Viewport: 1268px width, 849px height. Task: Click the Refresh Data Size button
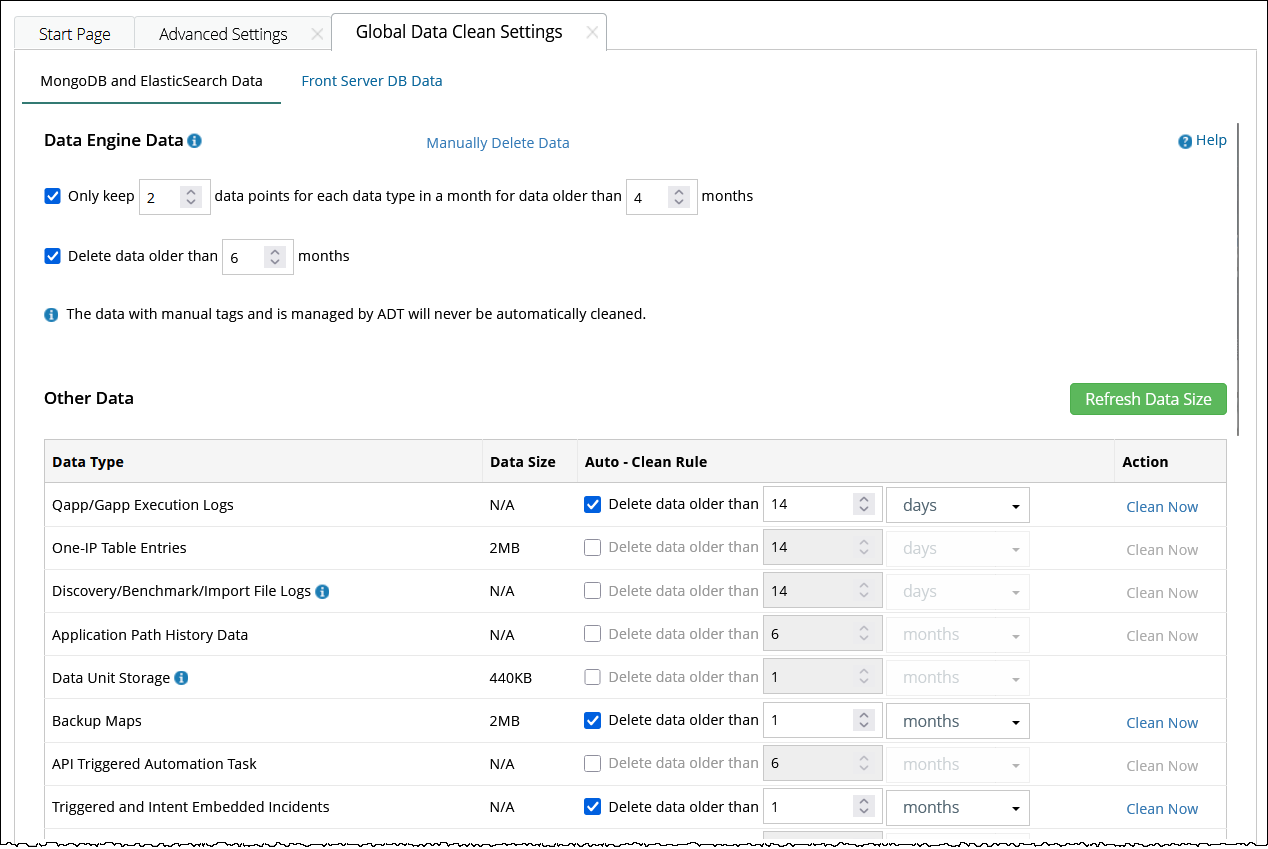click(1147, 399)
